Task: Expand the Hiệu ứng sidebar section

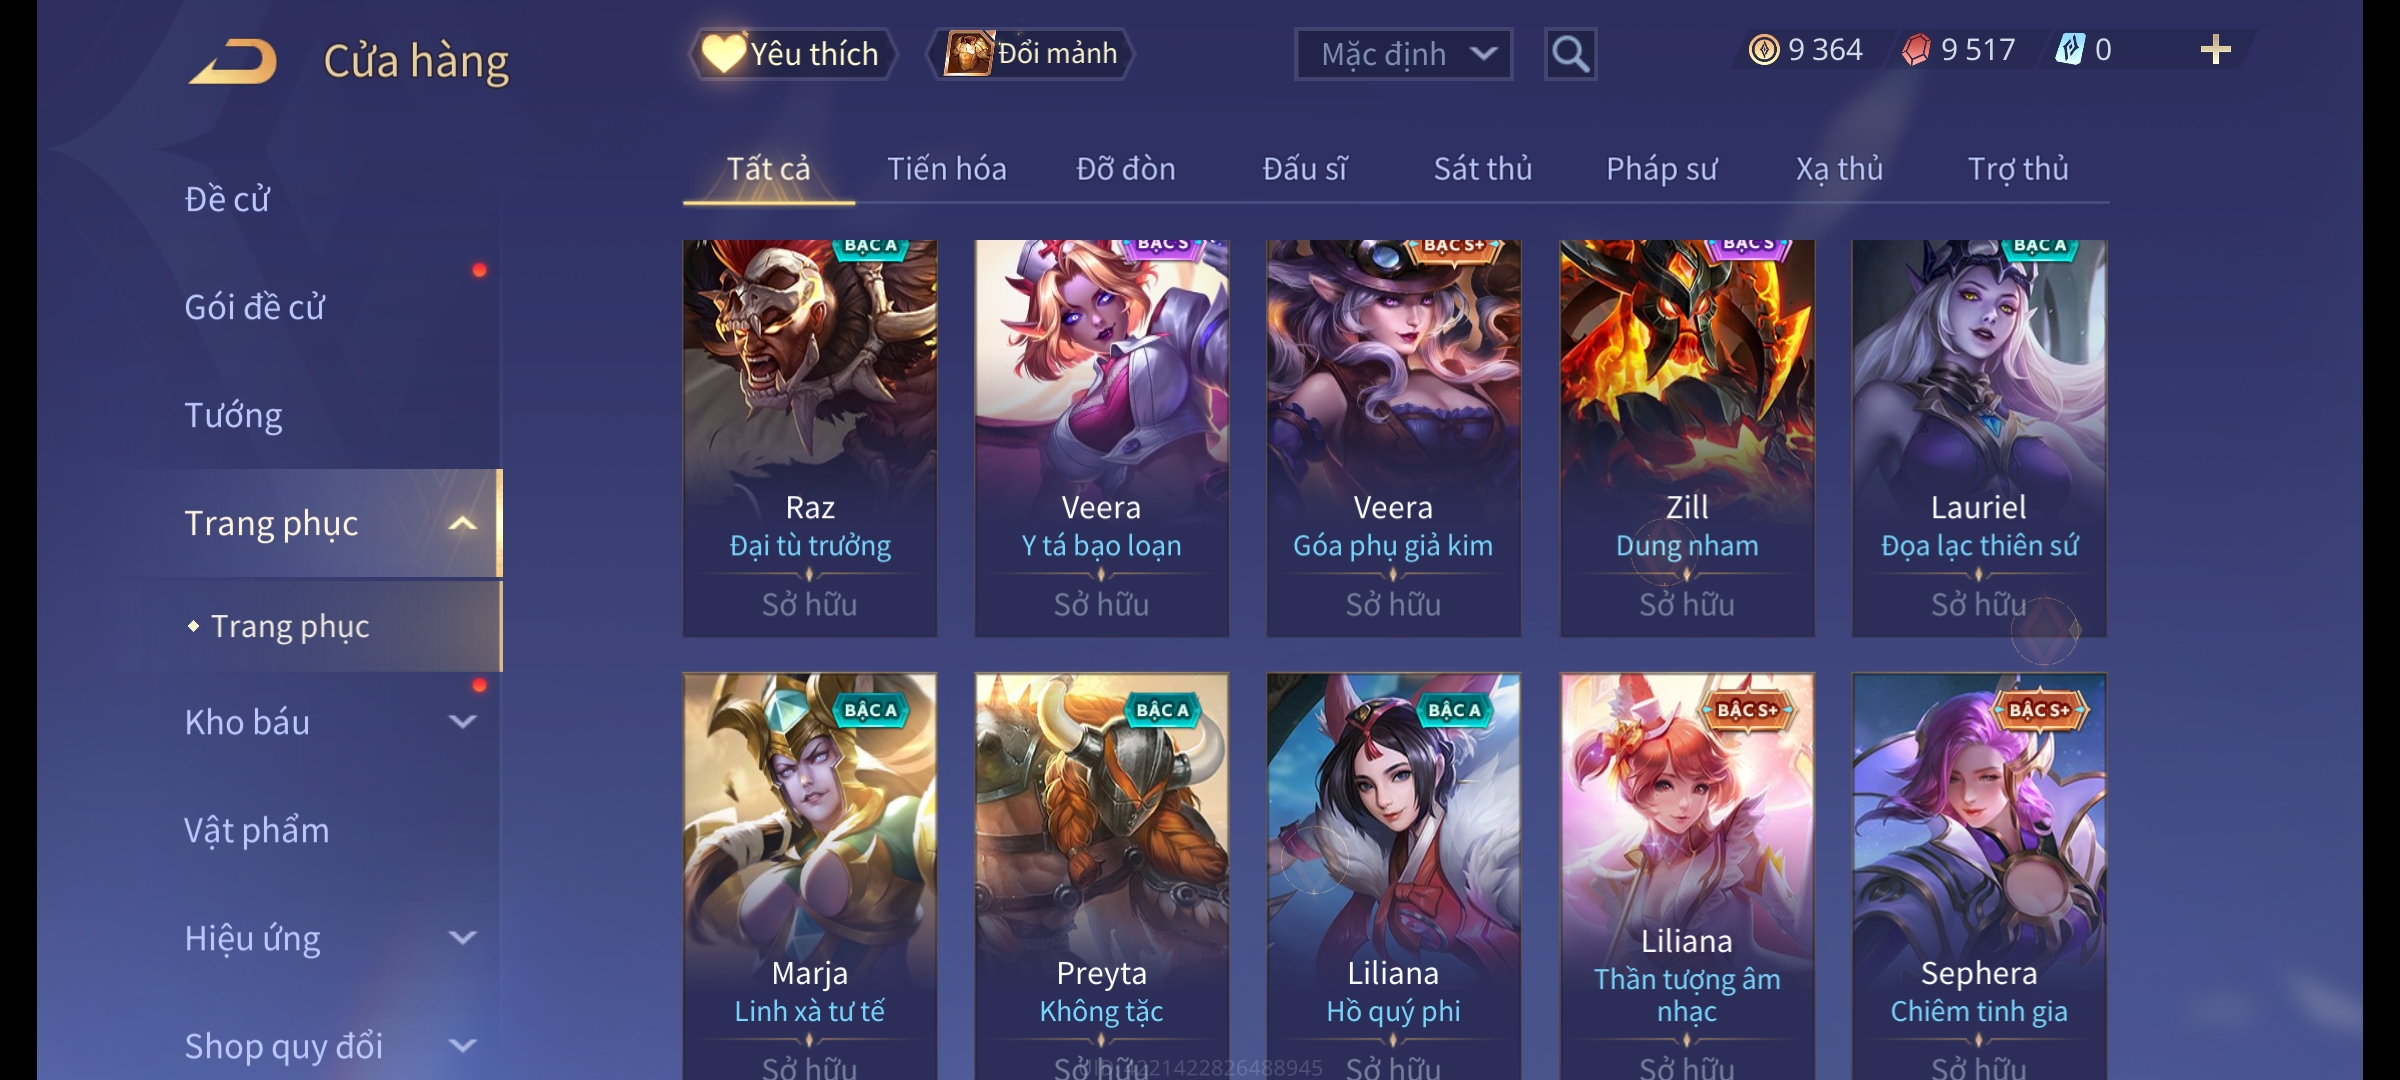Action: click(462, 938)
